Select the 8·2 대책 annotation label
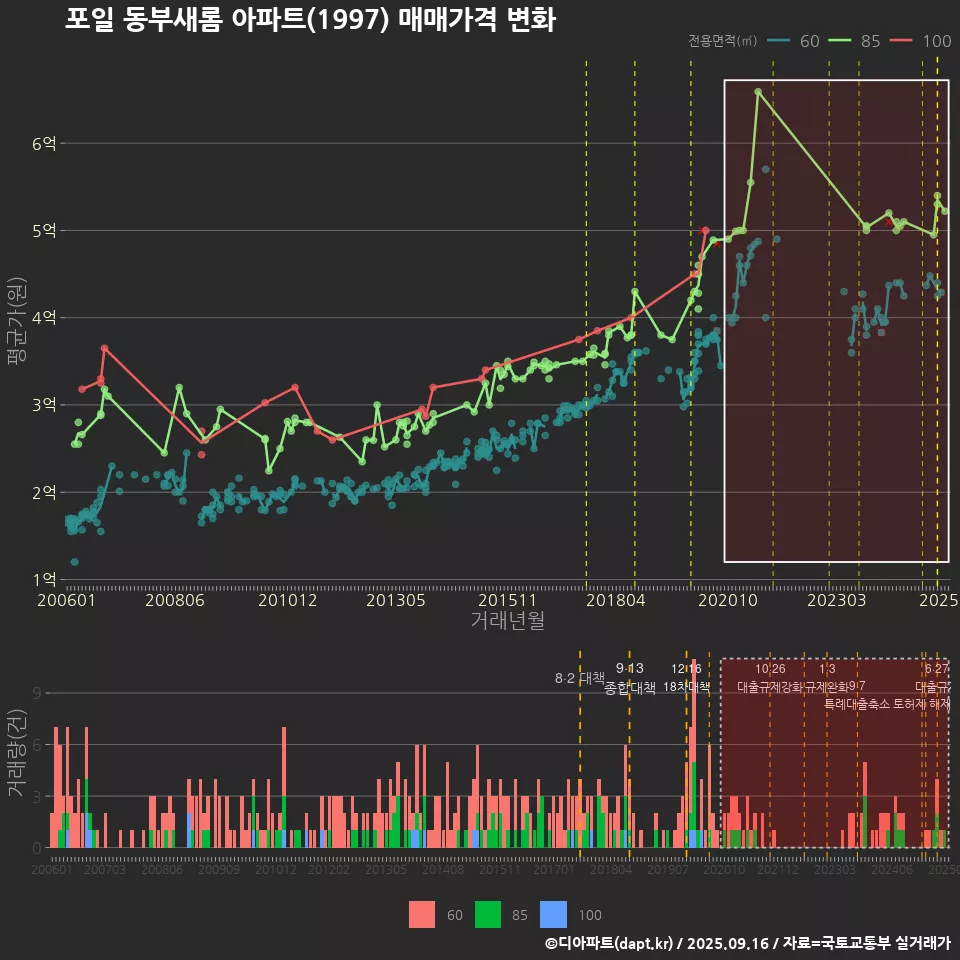 coord(586,678)
